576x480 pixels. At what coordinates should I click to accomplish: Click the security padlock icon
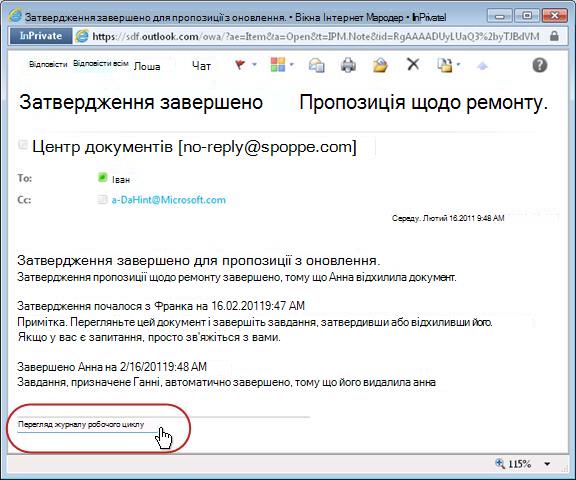[554, 36]
